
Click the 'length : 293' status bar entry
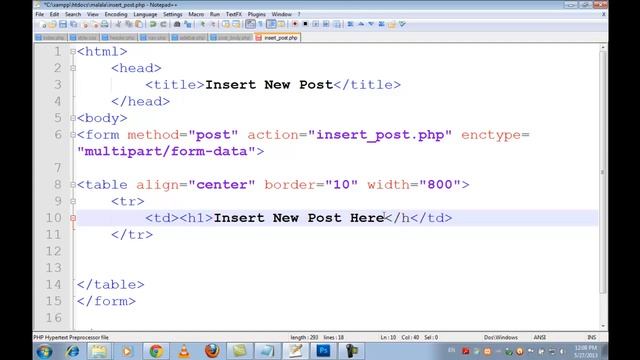304,338
